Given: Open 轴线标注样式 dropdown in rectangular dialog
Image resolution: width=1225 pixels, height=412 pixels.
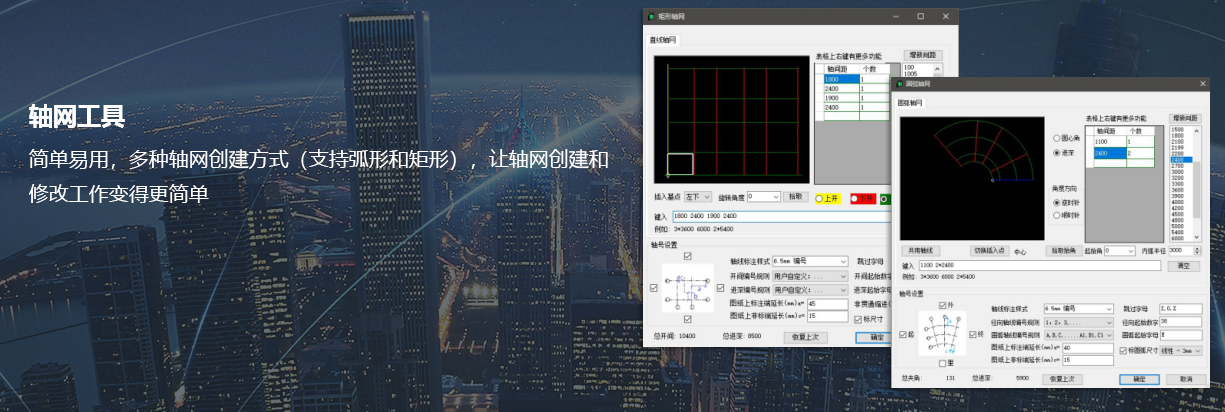Looking at the screenshot, I should 810,261.
